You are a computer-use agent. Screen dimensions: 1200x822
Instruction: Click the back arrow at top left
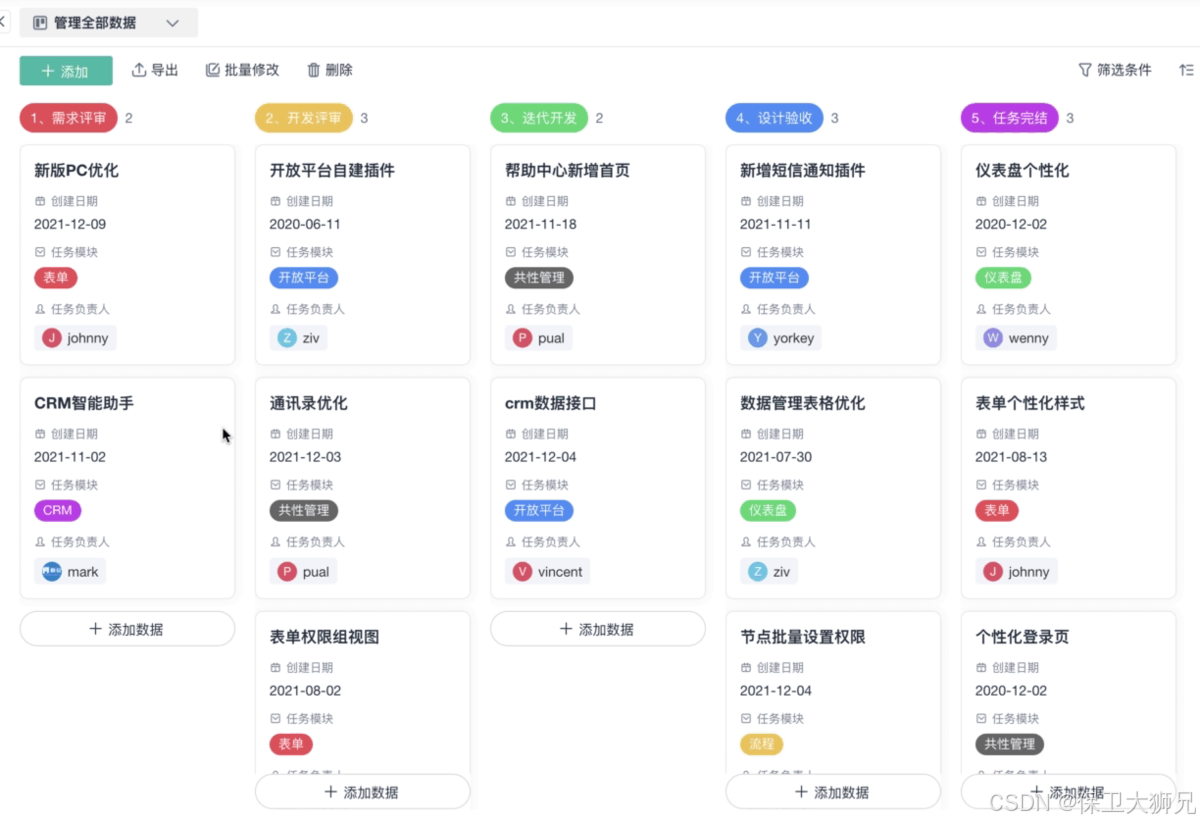(3, 22)
